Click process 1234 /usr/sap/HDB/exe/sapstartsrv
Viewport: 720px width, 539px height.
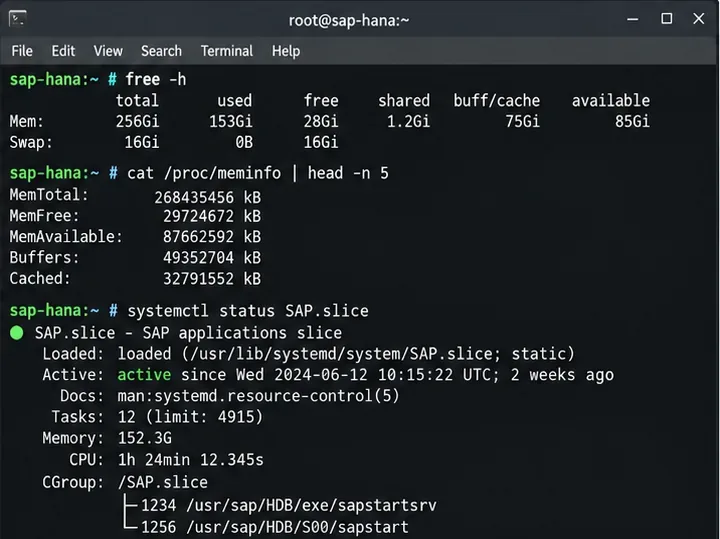[x=288, y=505]
